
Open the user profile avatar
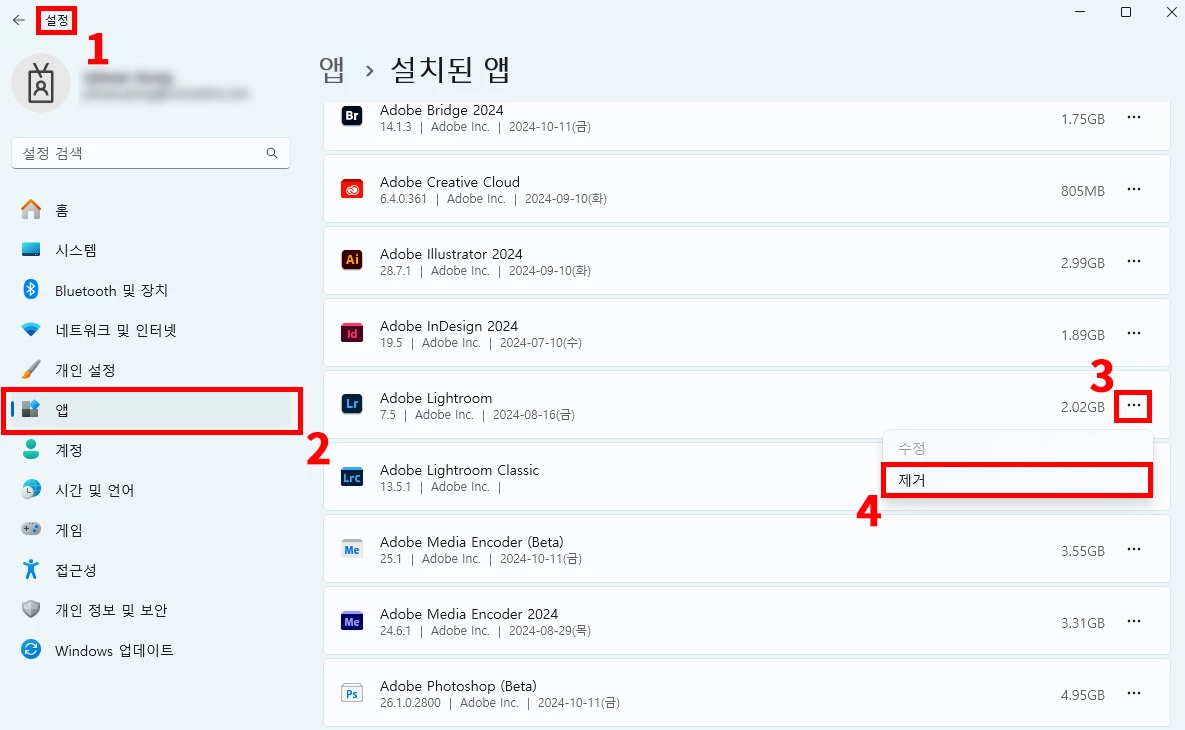click(41, 82)
